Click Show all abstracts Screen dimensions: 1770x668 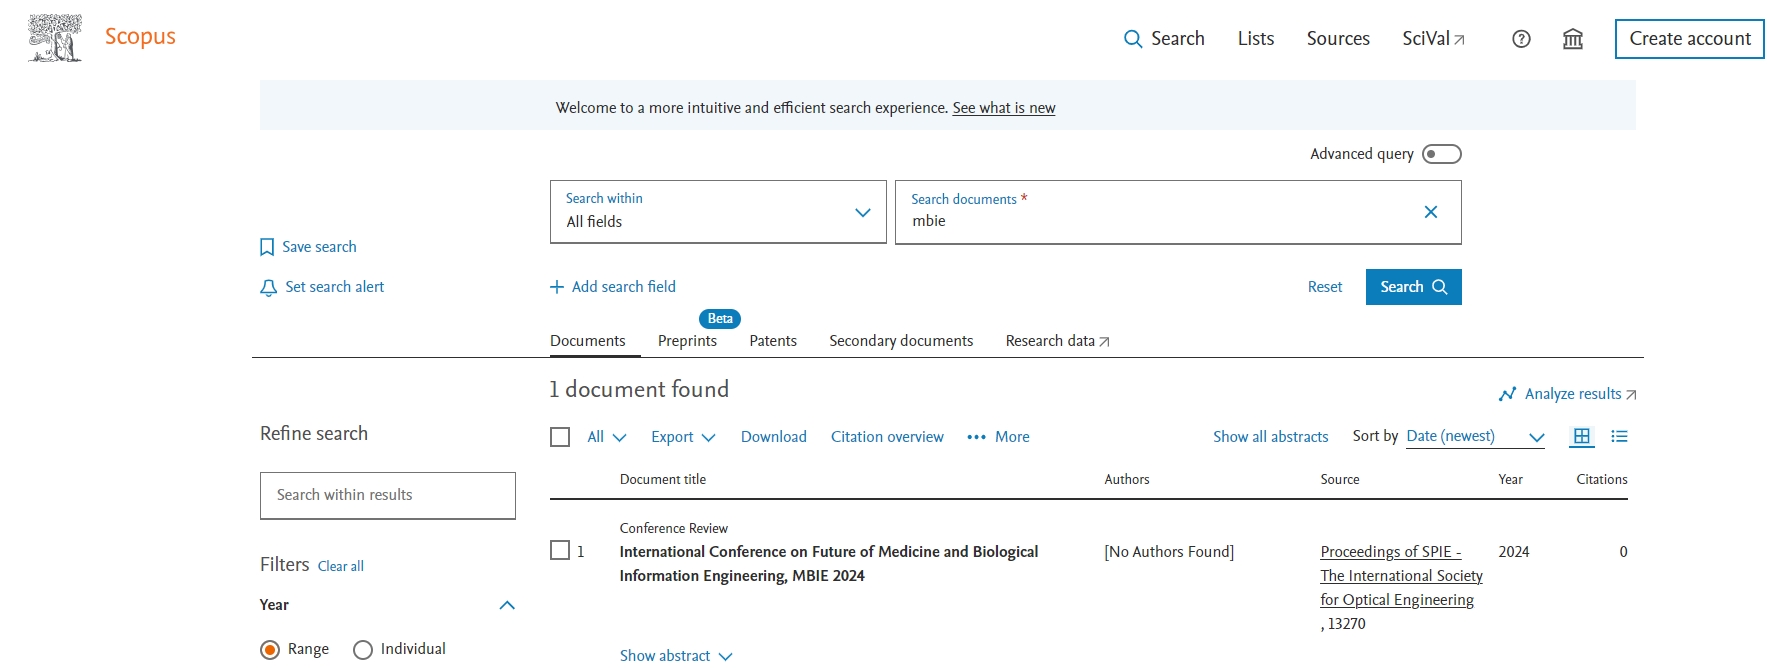[1270, 437]
